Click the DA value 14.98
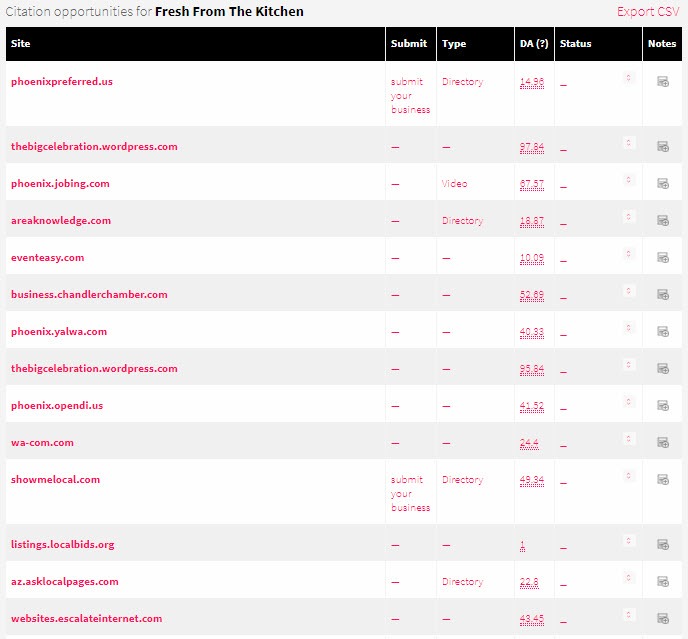The height and width of the screenshot is (639, 688). [532, 82]
